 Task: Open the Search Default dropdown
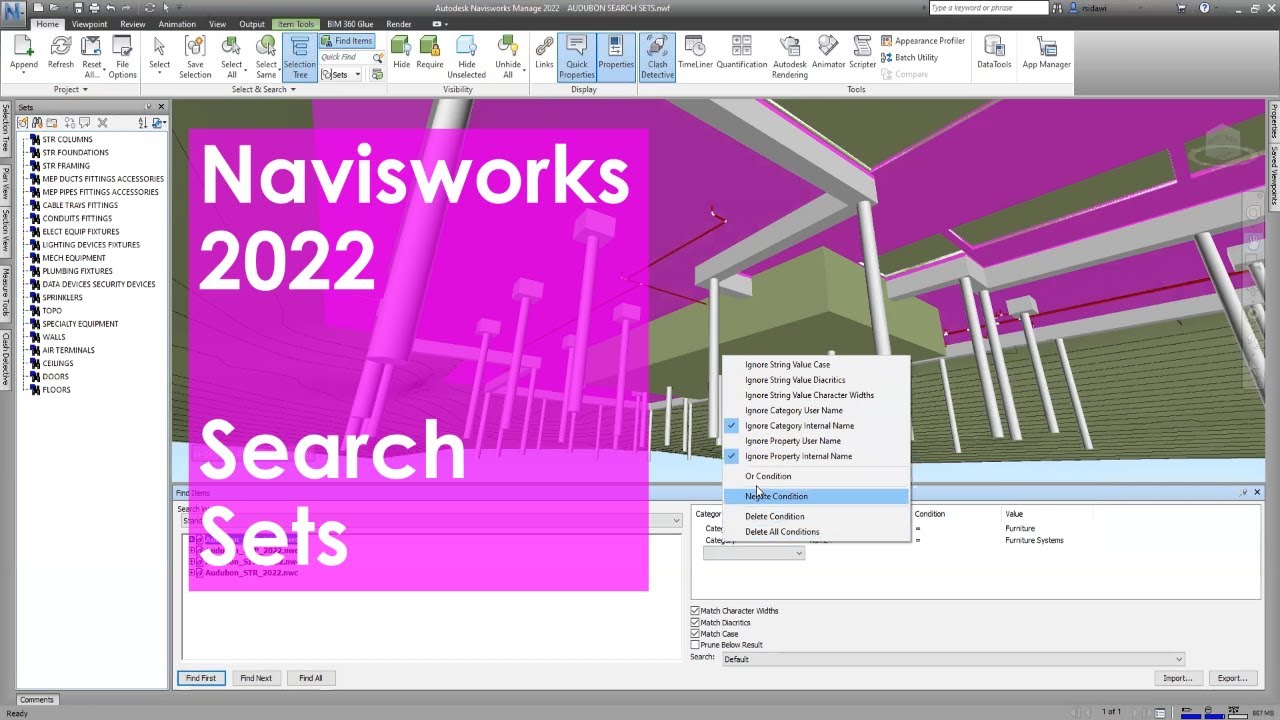coord(952,659)
